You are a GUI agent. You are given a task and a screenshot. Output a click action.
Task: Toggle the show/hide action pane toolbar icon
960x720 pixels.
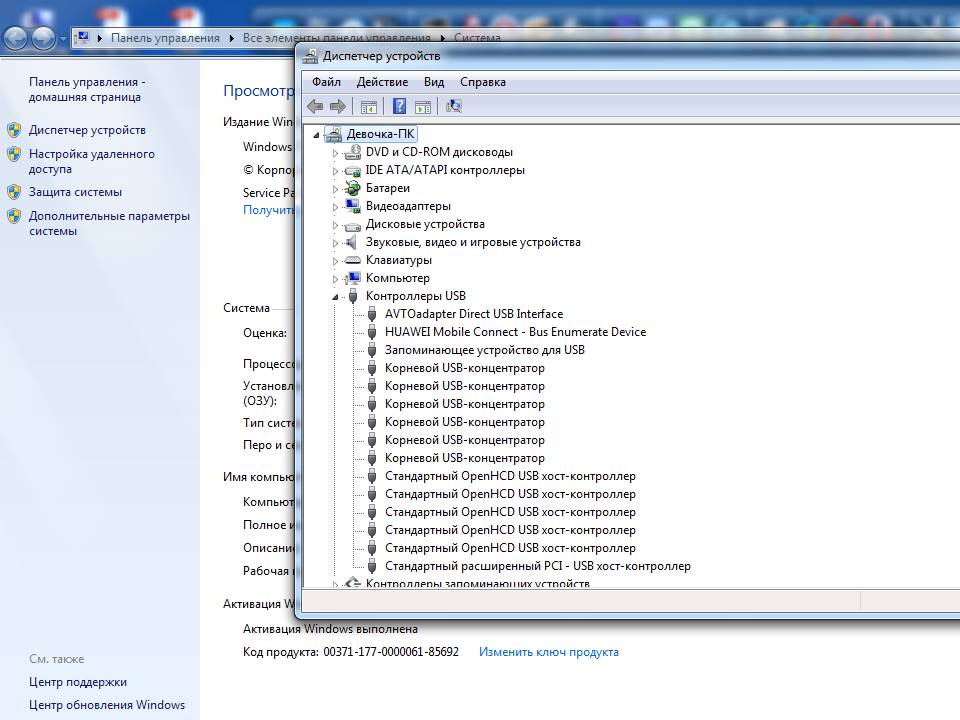[422, 106]
